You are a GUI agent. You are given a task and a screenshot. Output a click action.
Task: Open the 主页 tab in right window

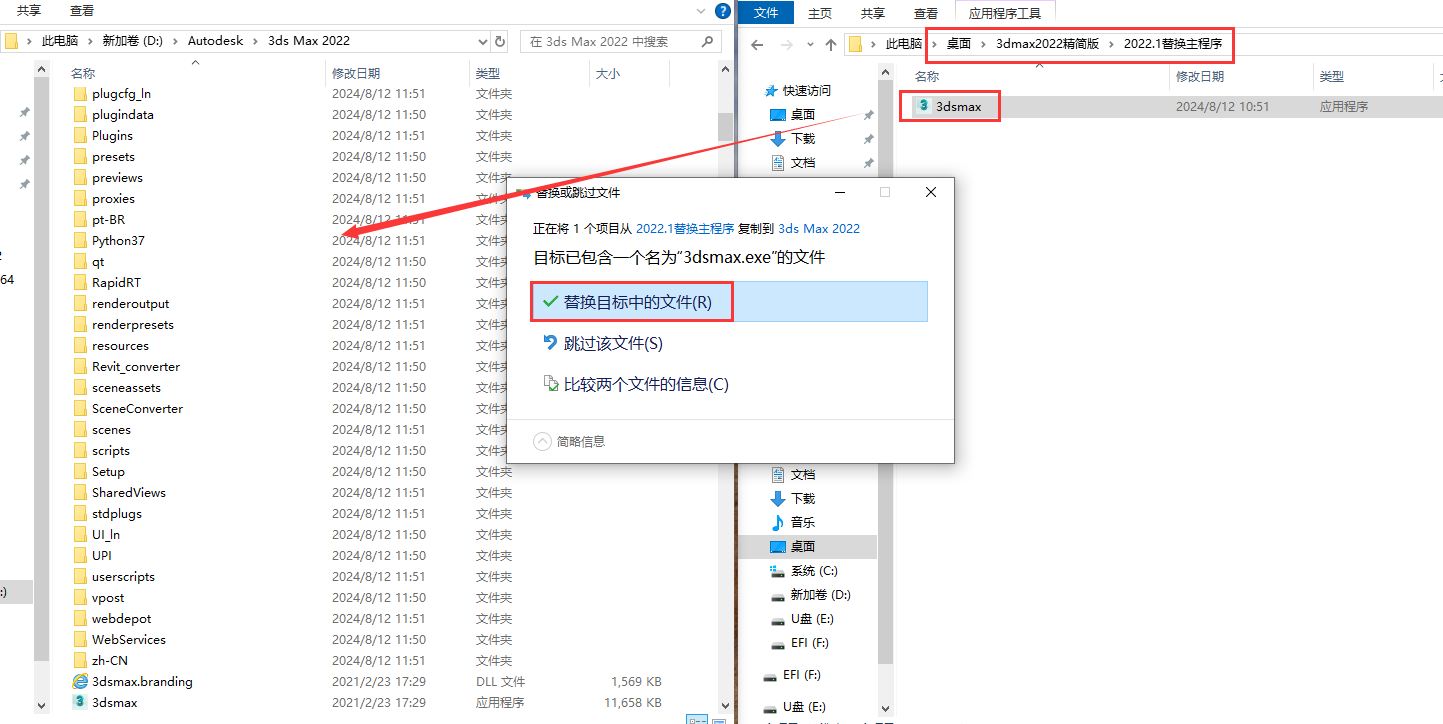[x=820, y=13]
